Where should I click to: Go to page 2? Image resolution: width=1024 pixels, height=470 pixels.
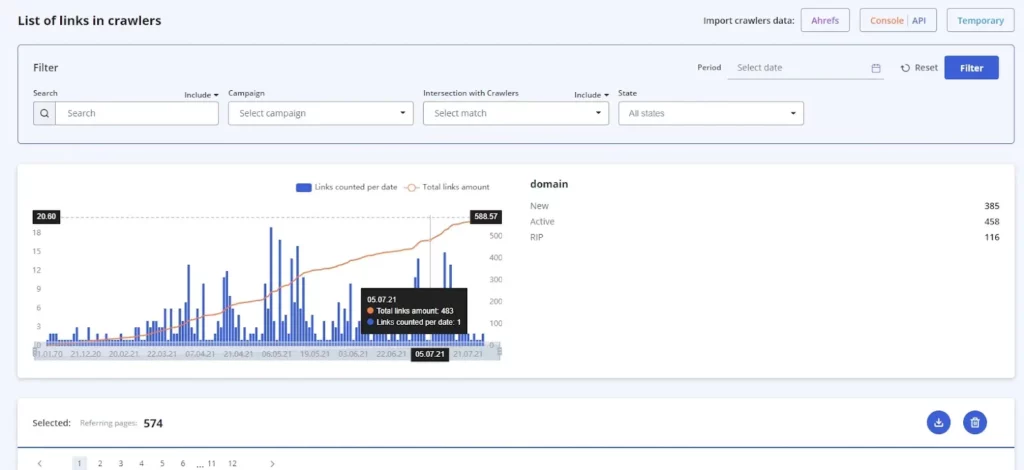pyautogui.click(x=100, y=463)
